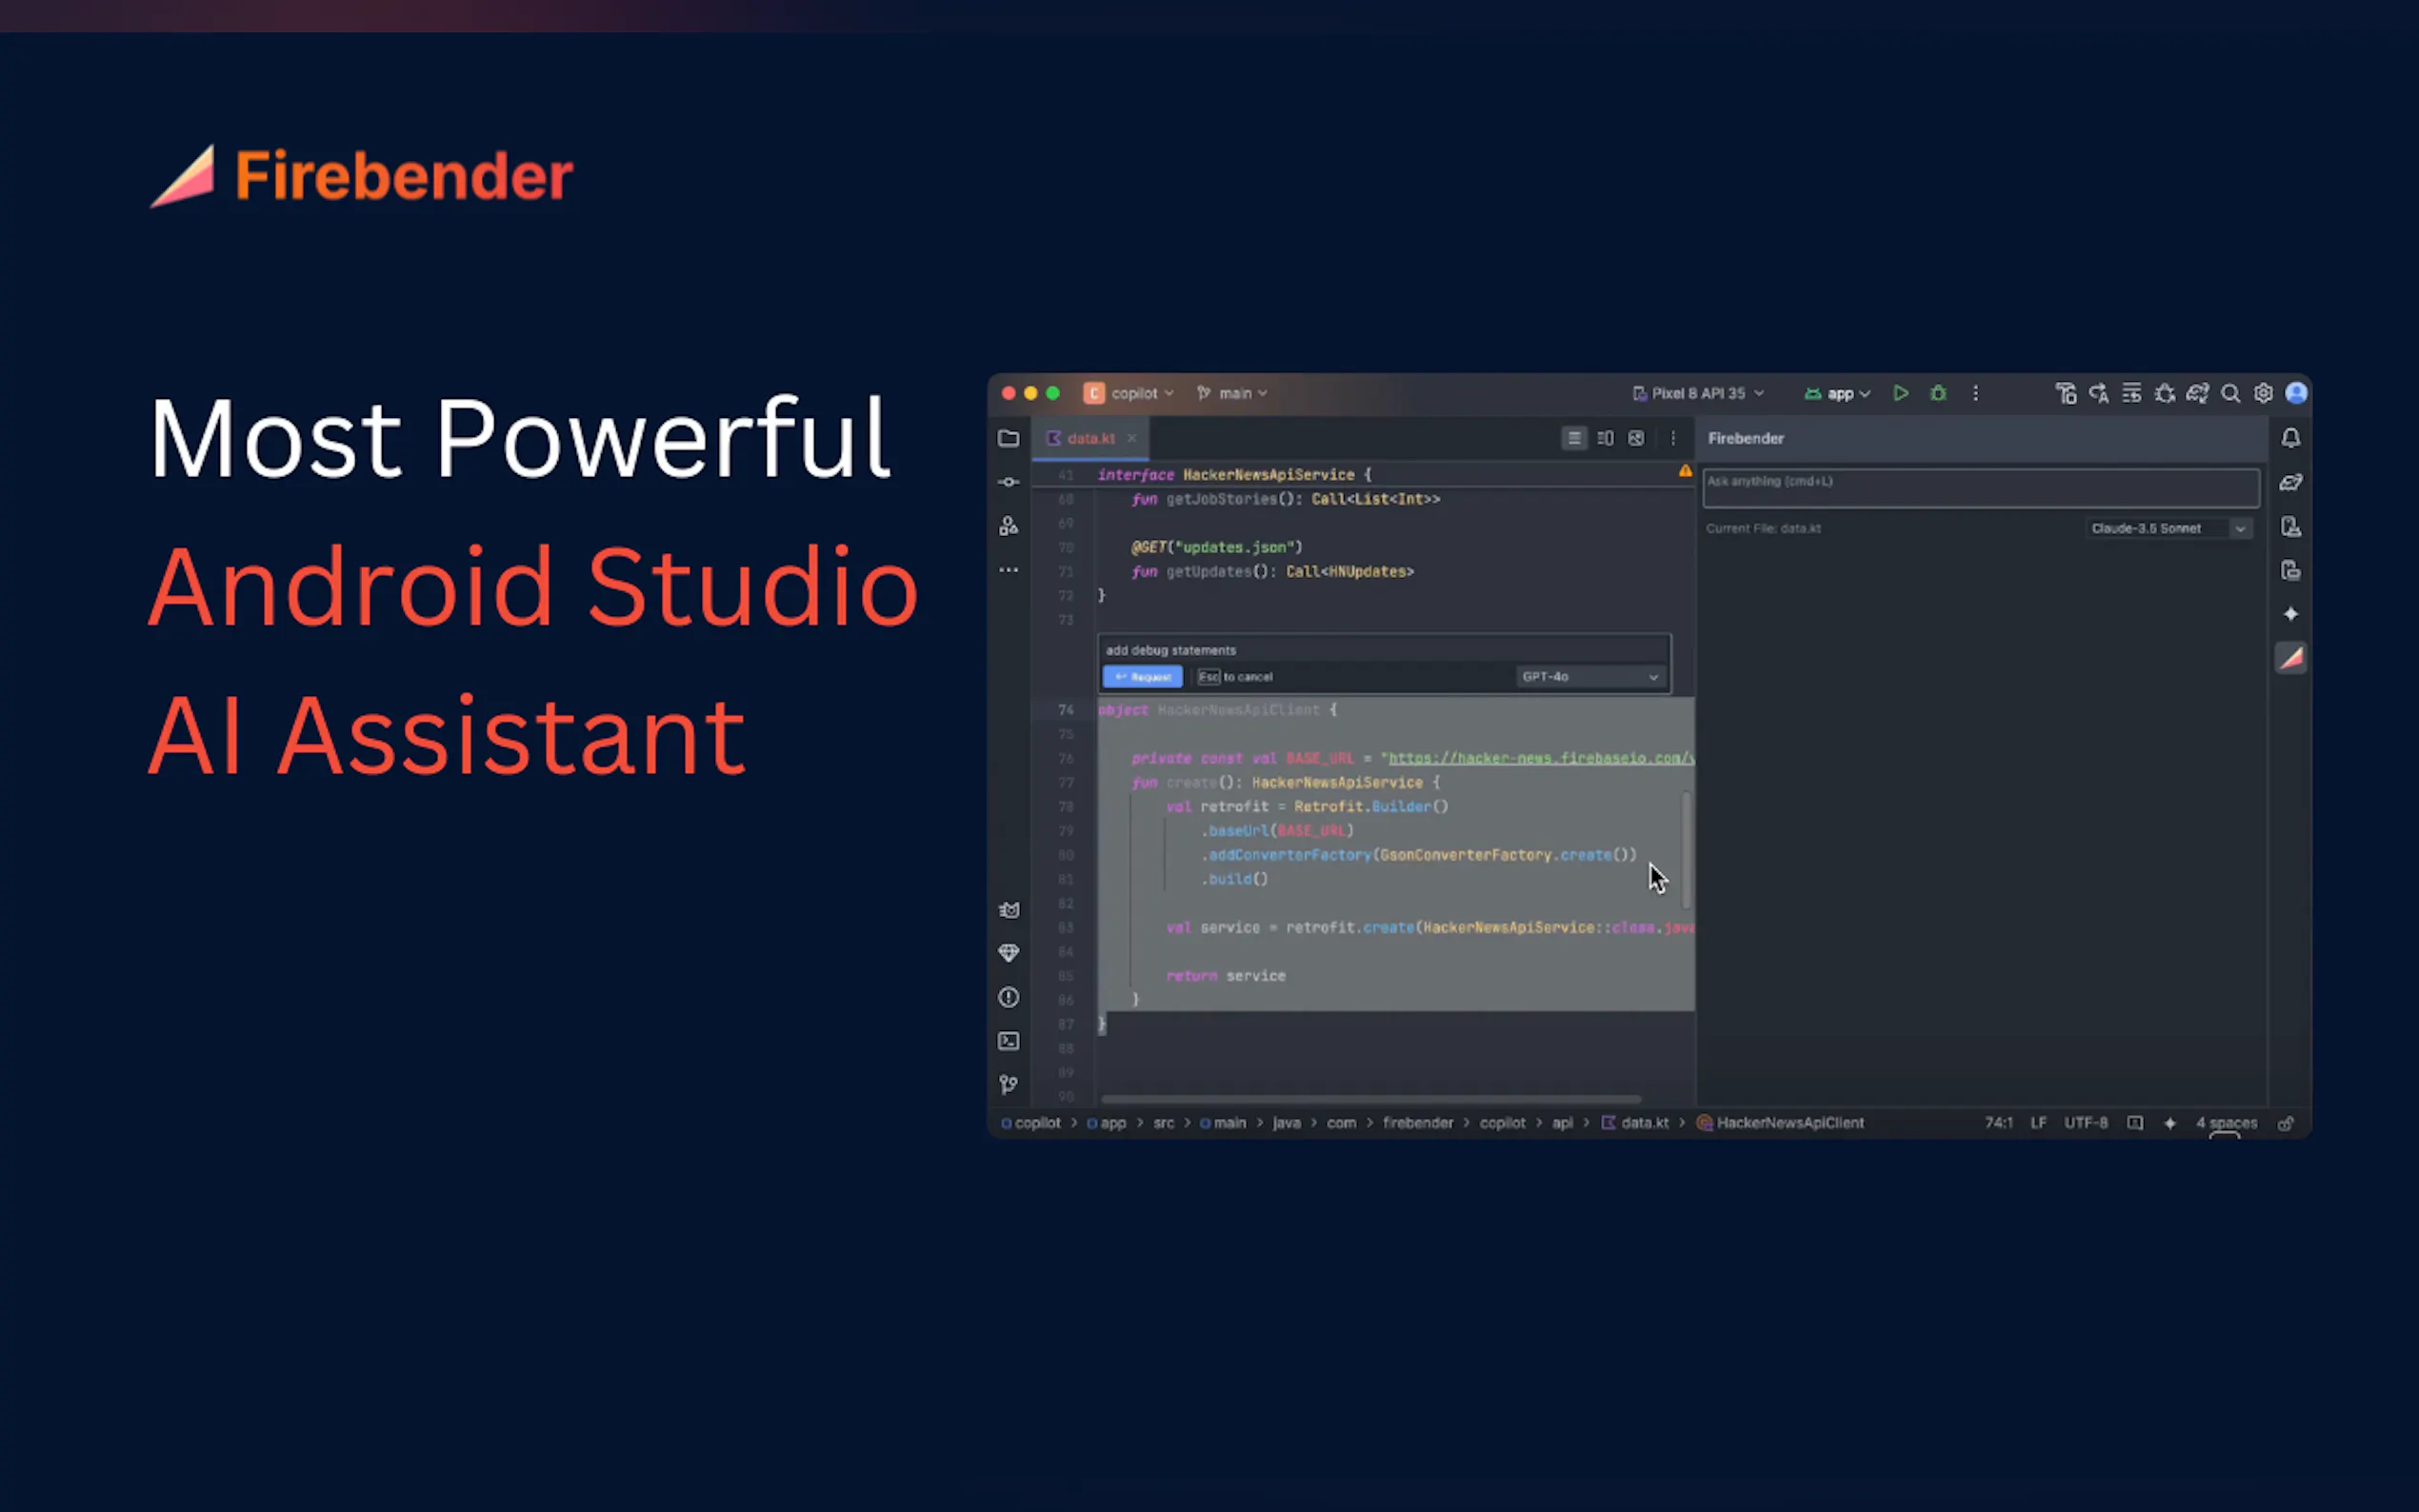Expand the Pixel 8 API 35 device selector
This screenshot has height=1512, width=2419.
(1698, 393)
